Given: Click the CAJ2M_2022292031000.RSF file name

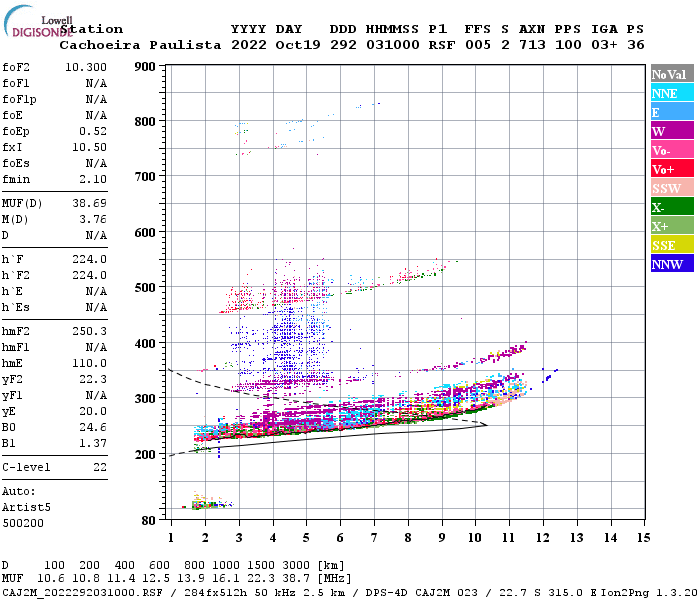Looking at the screenshot, I should 82,593.
